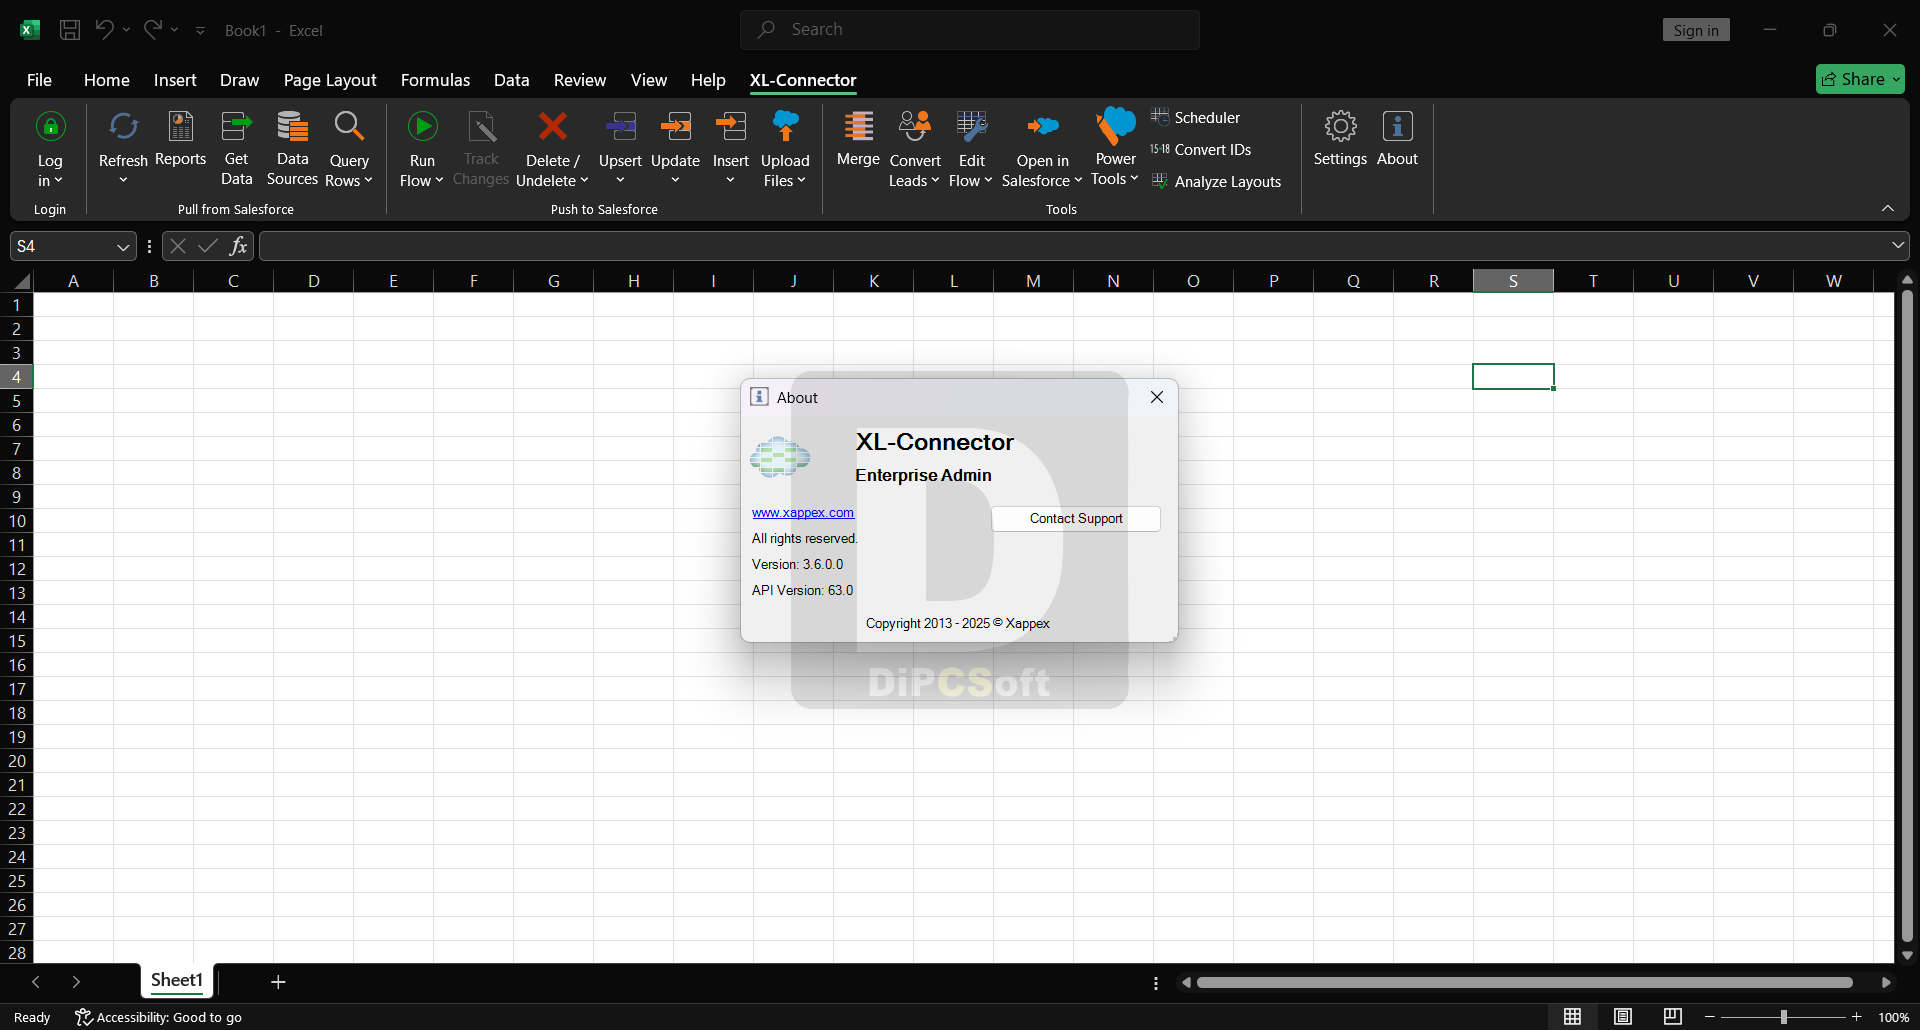Switch to Normal view in status bar
The width and height of the screenshot is (1920, 1030).
1573,1017
